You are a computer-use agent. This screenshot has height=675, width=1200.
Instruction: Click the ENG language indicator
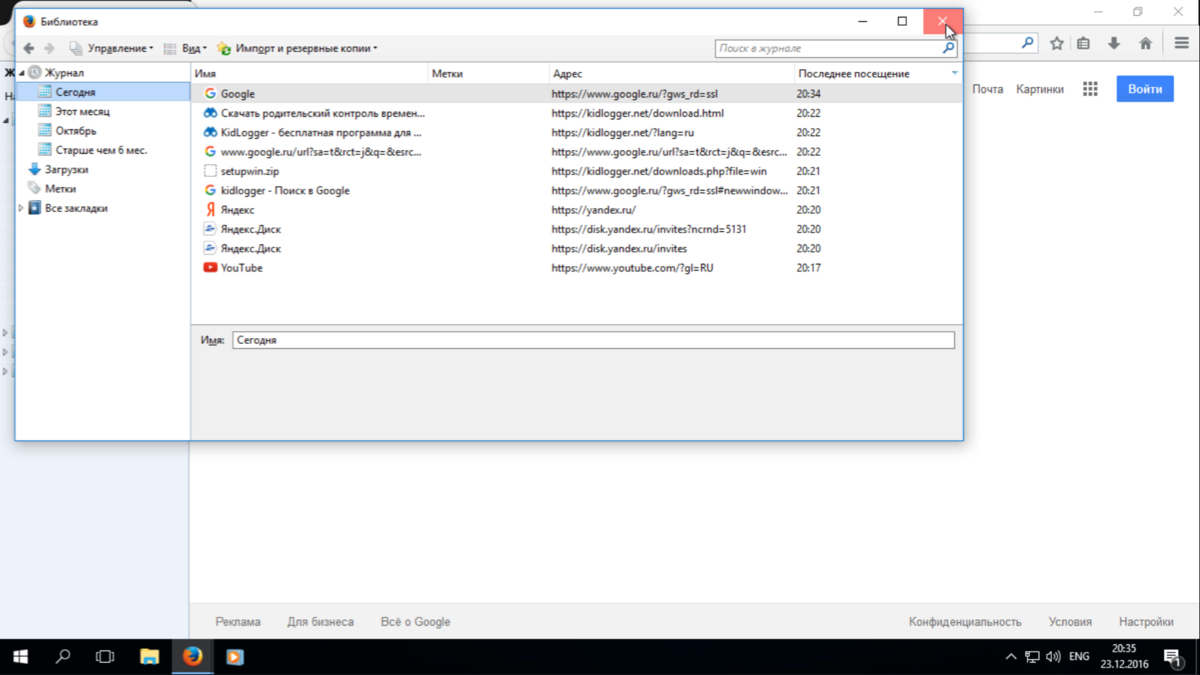coord(1079,657)
